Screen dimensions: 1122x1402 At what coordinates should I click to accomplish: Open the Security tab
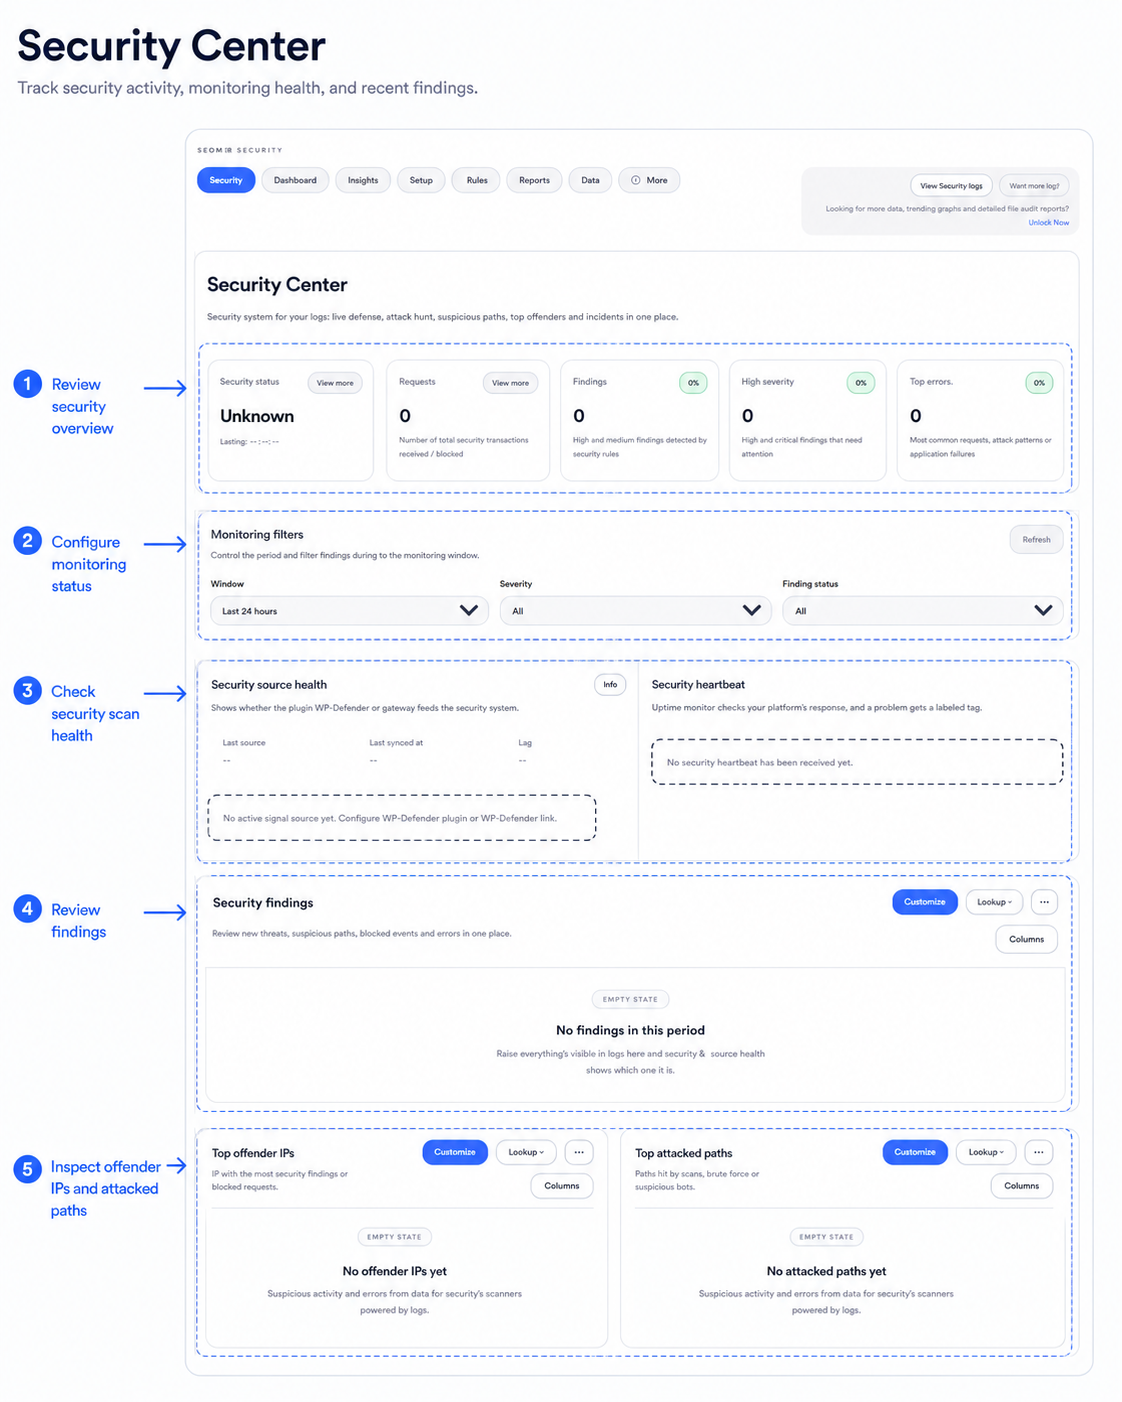click(226, 180)
